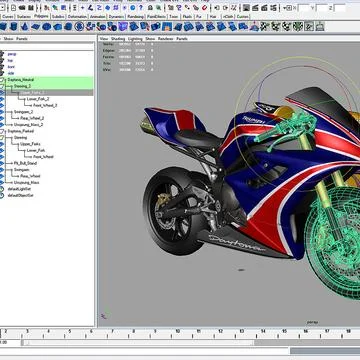Toggle make selected object live
Screen dimensions: 360x360
coord(204,7)
